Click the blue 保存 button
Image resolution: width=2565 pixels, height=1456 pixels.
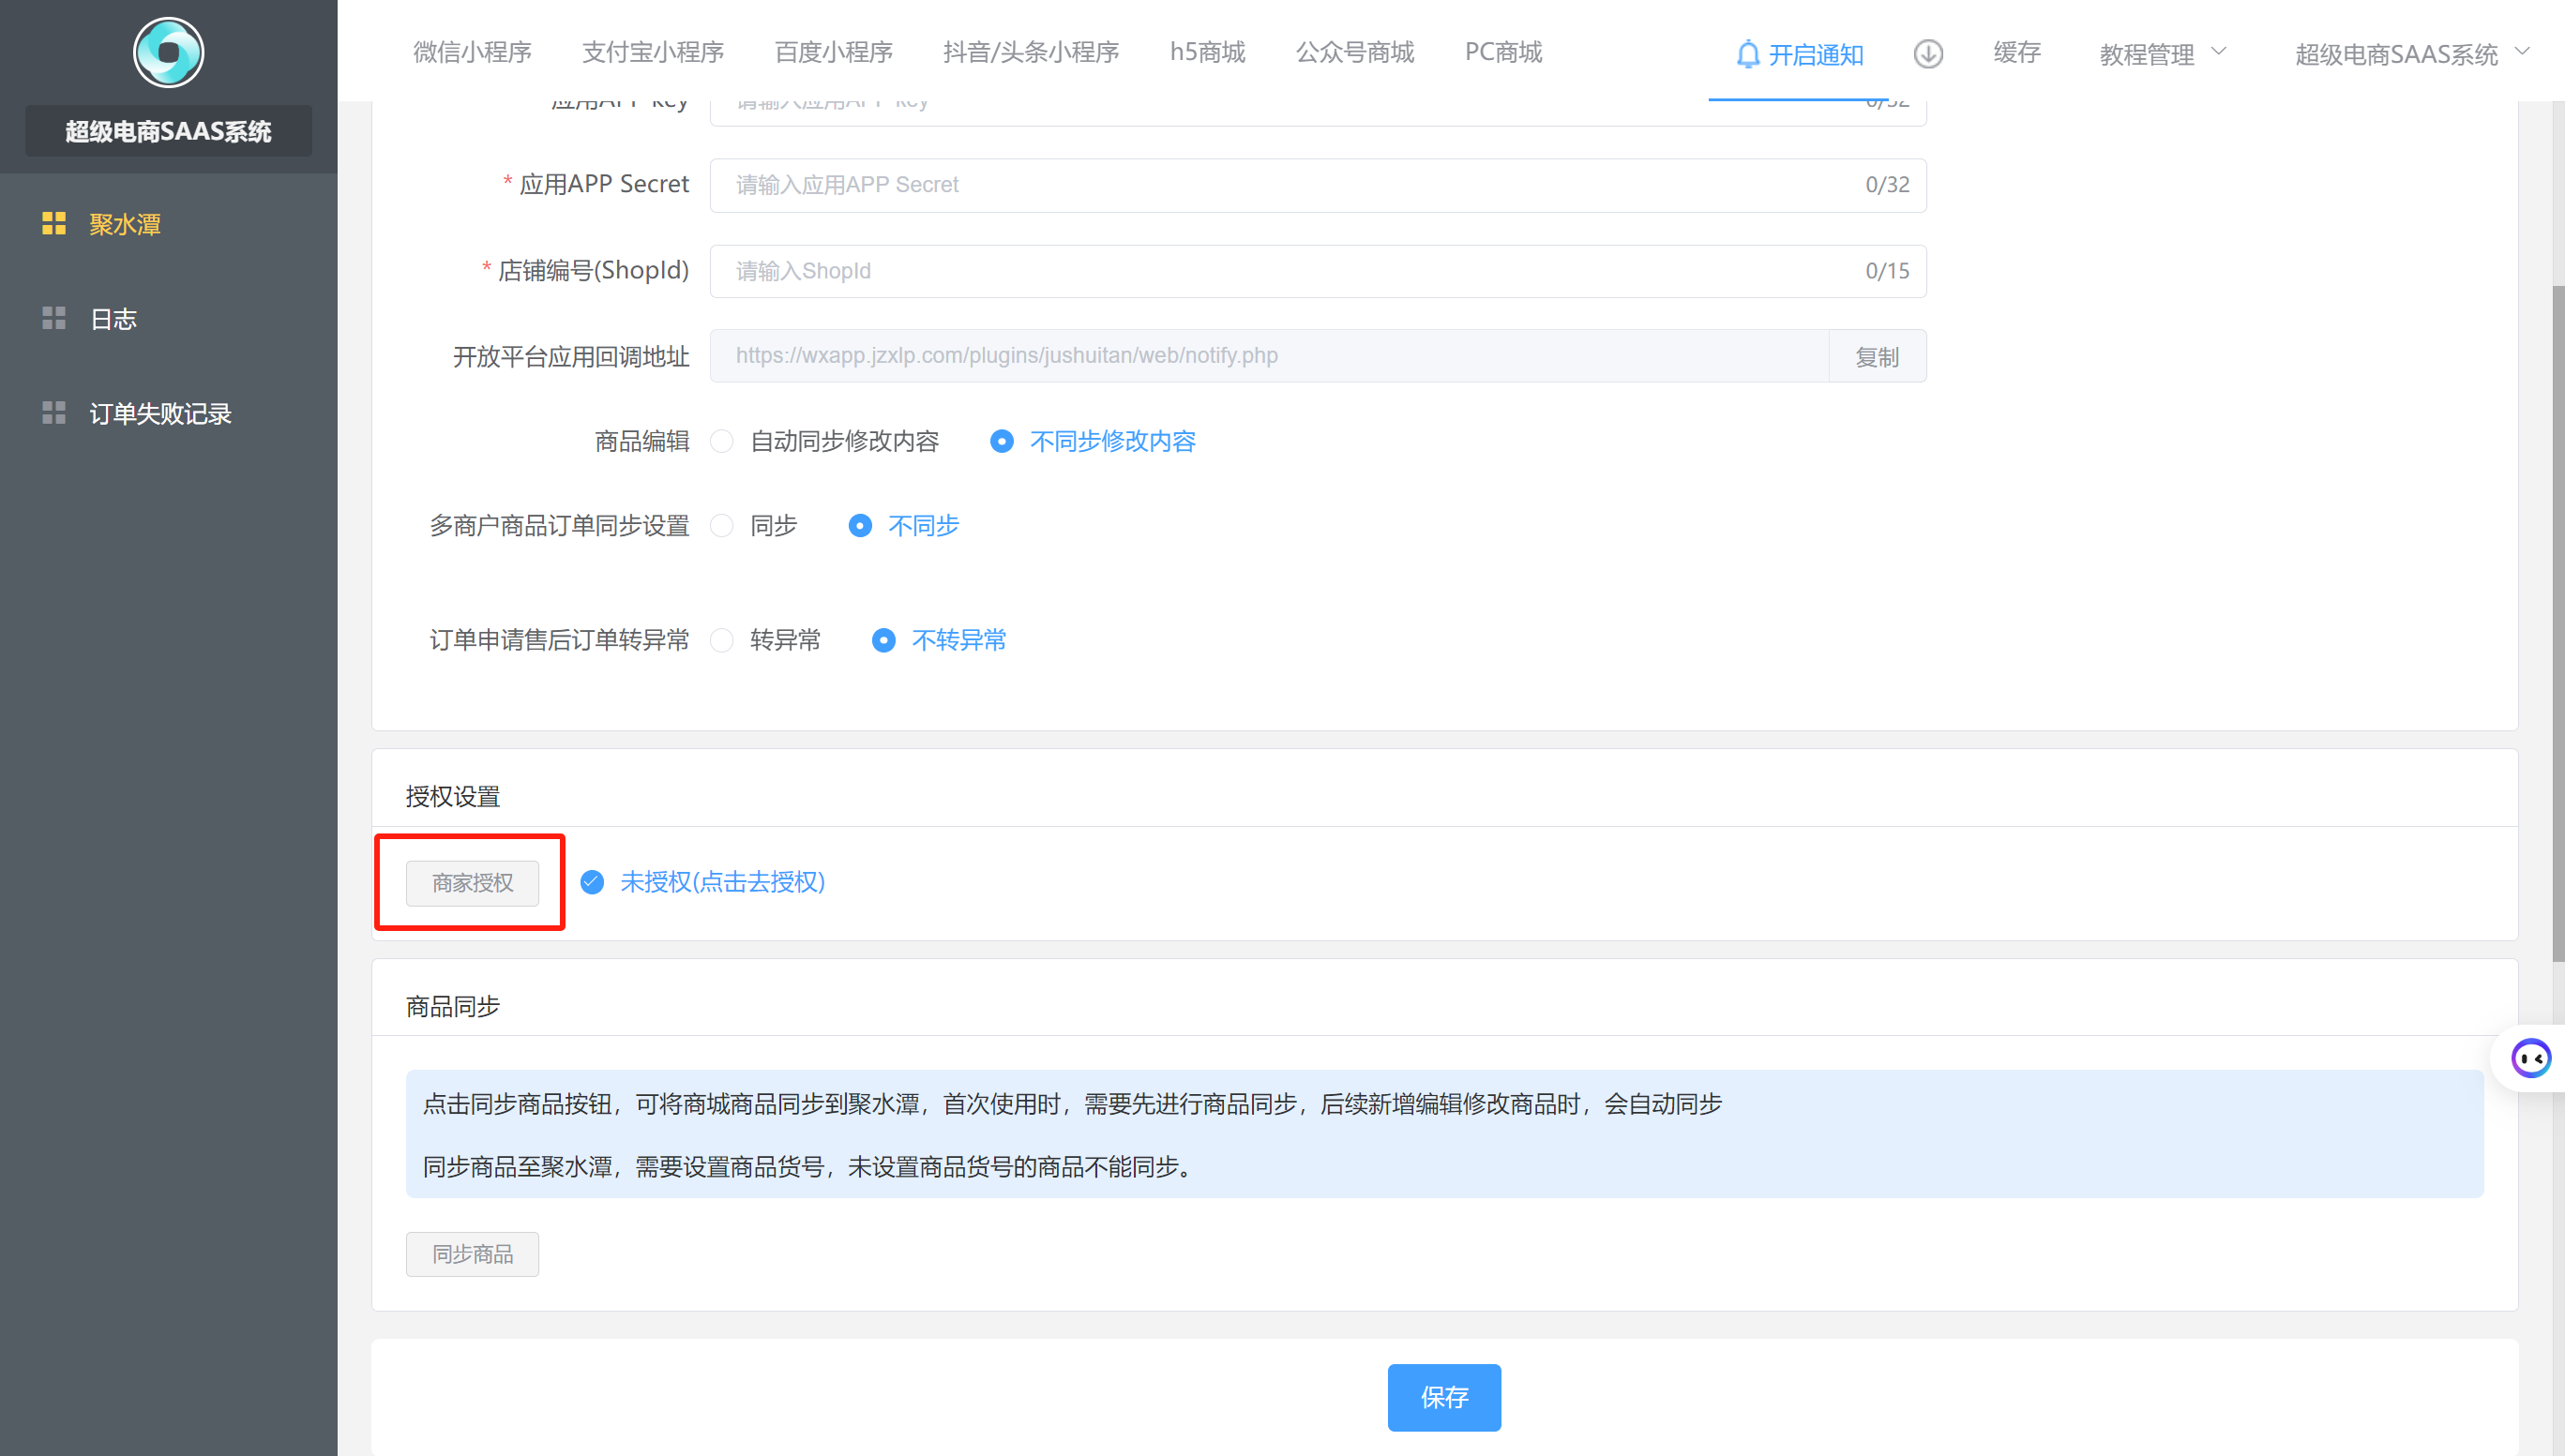point(1443,1397)
